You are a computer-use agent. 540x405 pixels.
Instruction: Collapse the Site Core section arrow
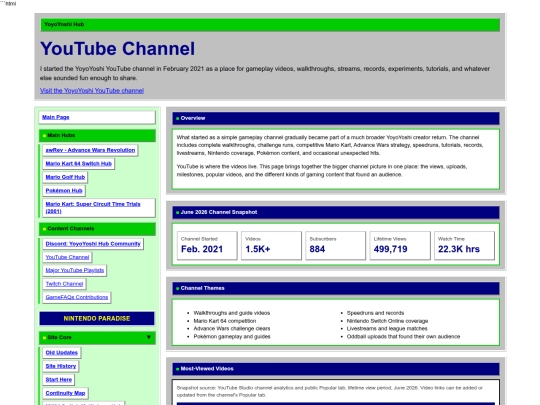148,337
